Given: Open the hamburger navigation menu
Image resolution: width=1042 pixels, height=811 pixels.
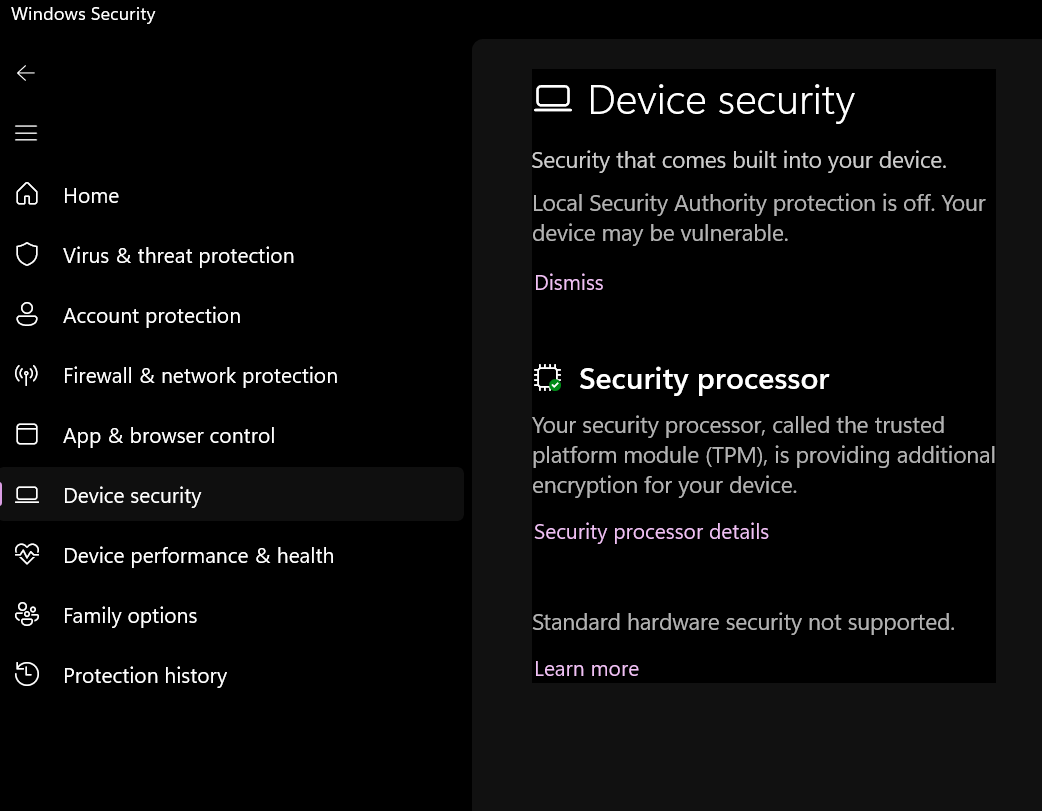Looking at the screenshot, I should 26,133.
